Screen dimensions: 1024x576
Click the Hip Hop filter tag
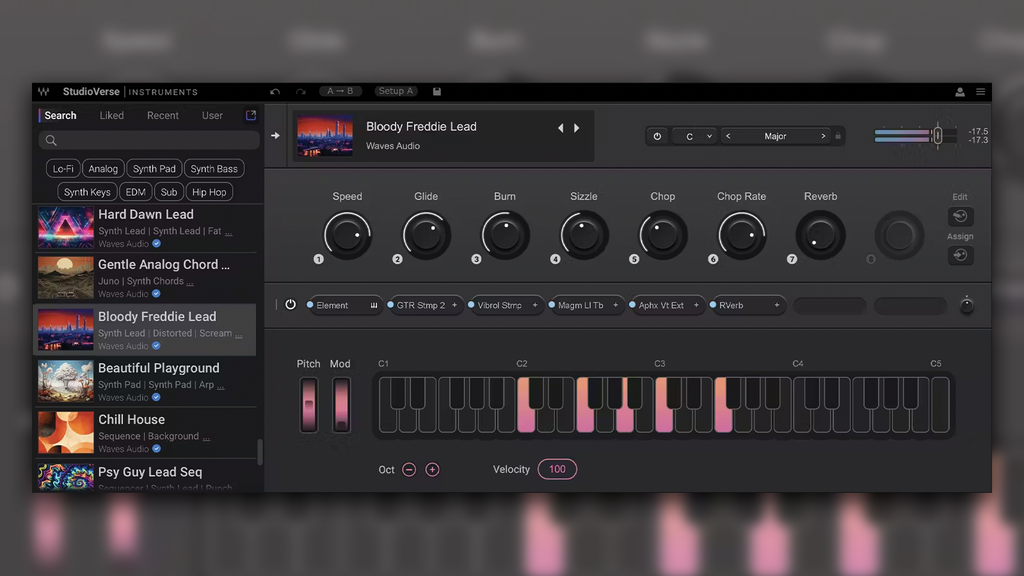click(x=208, y=191)
